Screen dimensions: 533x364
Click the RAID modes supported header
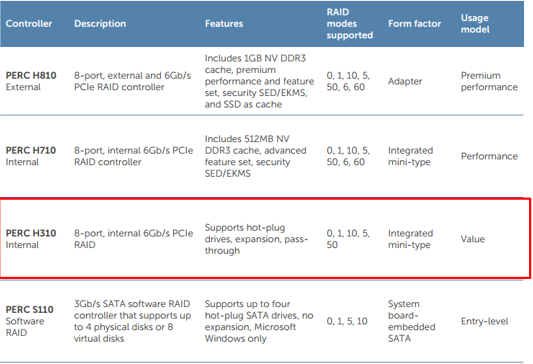point(349,23)
